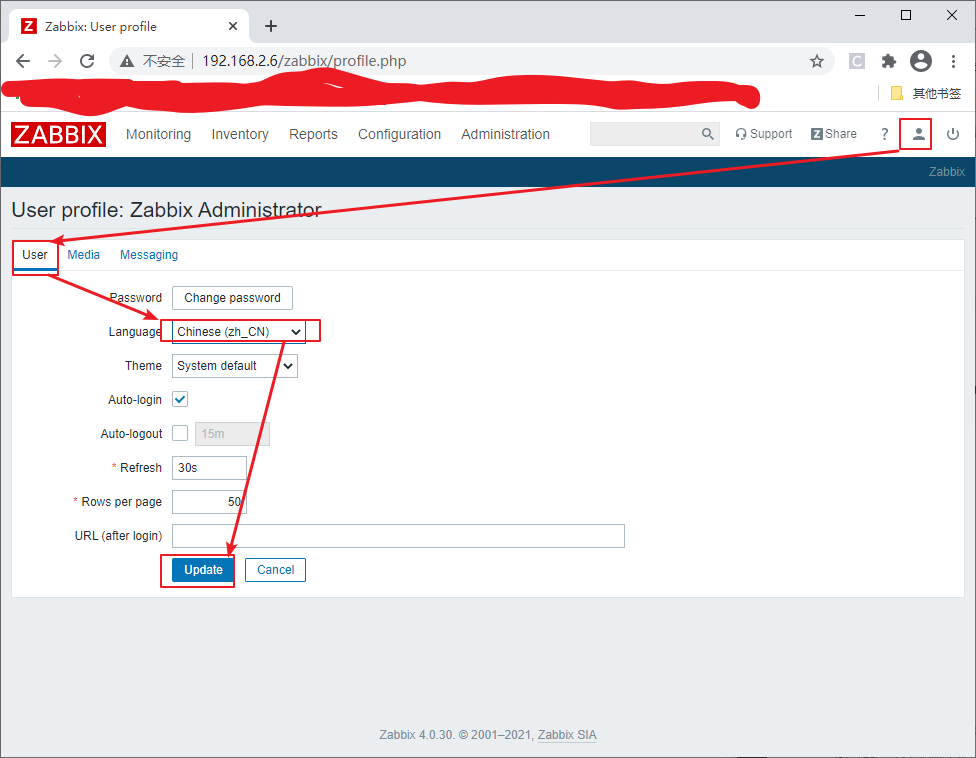Click the User profile: Zabbix Administrator heading
Image resolution: width=976 pixels, height=758 pixels.
[166, 210]
